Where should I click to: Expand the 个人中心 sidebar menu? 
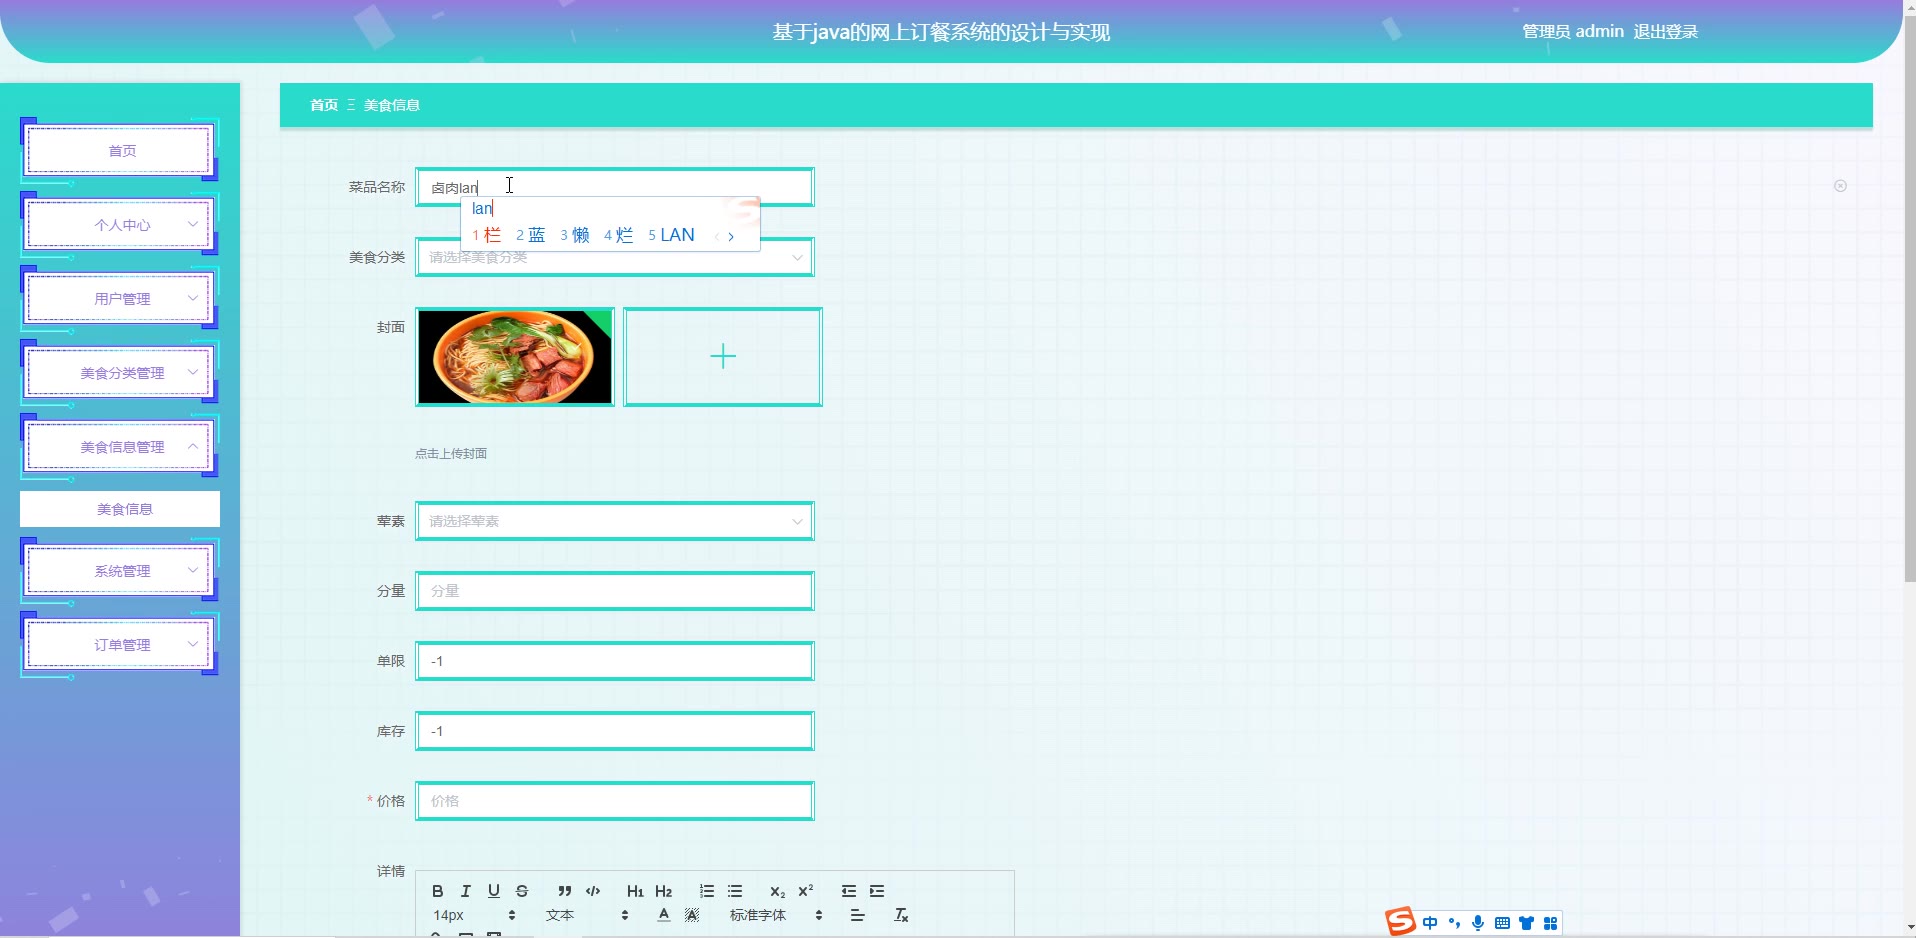pyautogui.click(x=119, y=225)
